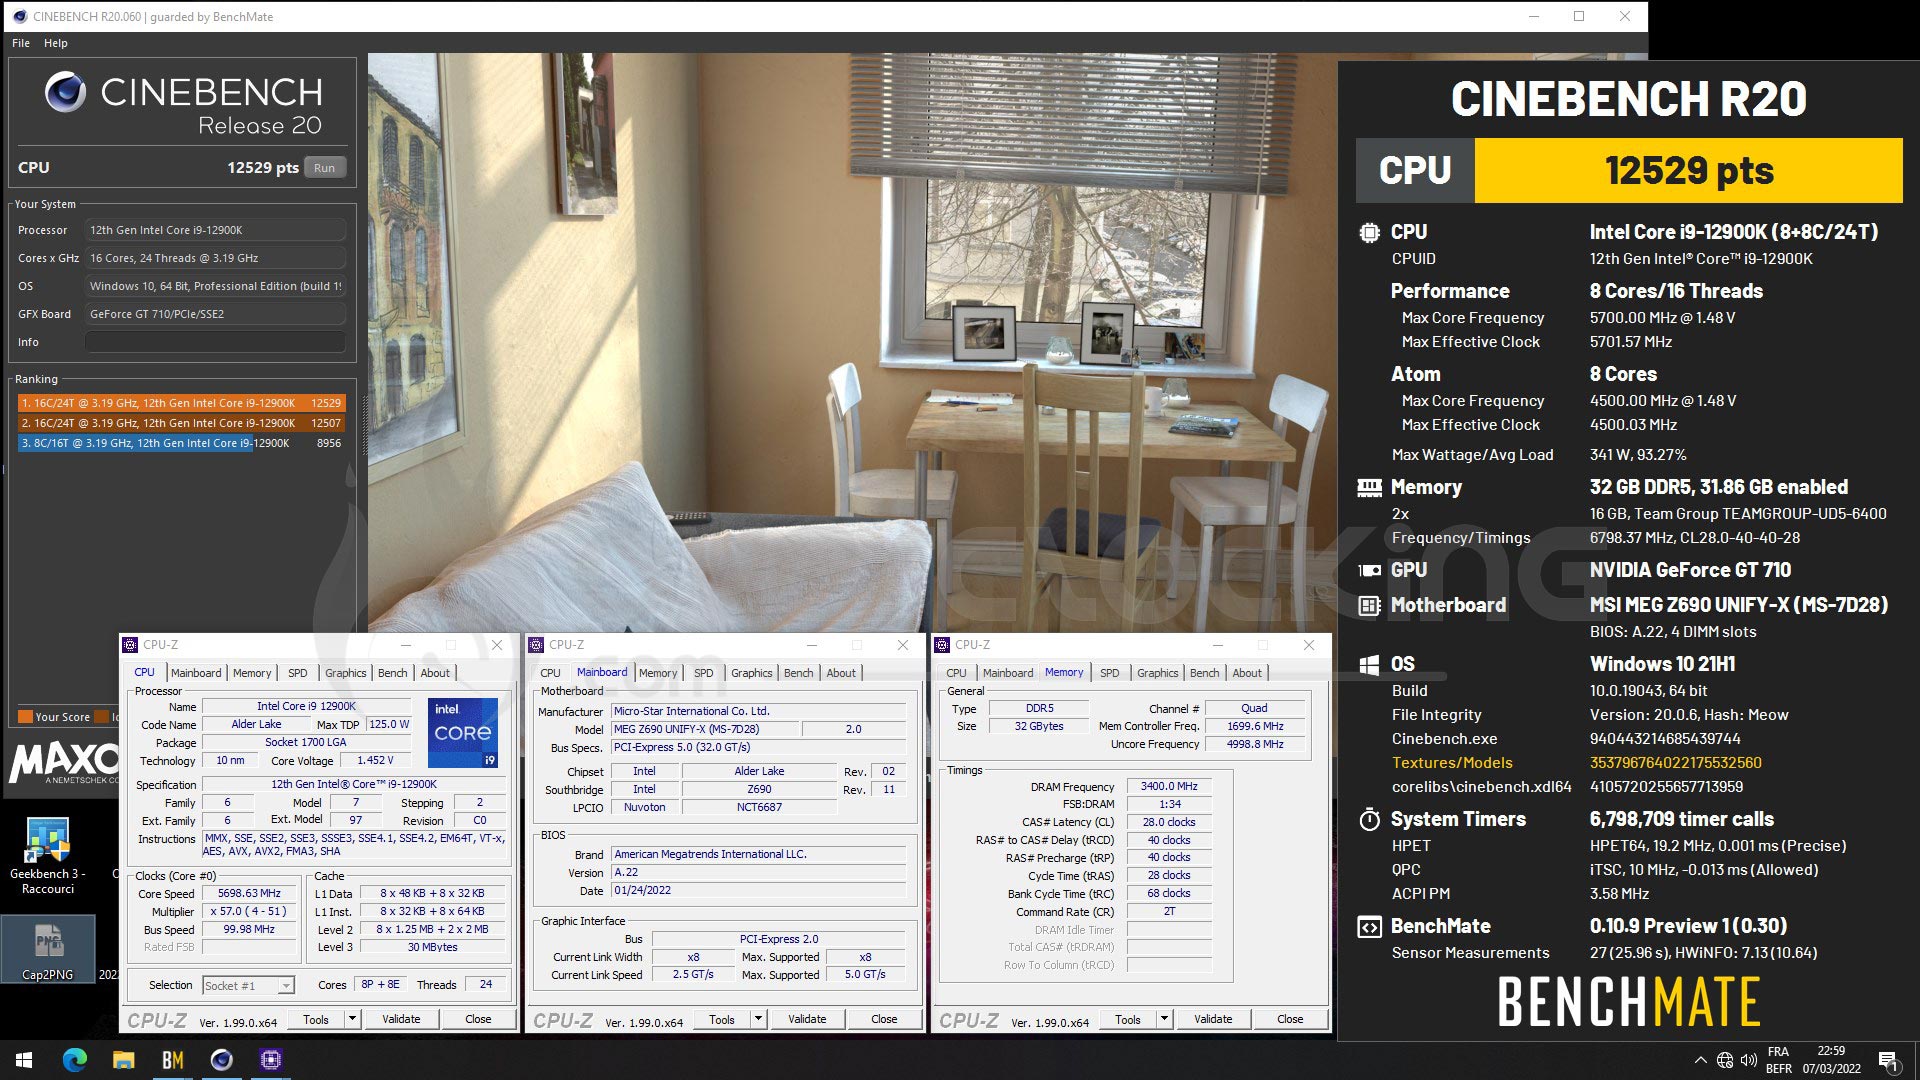The width and height of the screenshot is (1920, 1080).
Task: Open the CPU tab in the middle CPU-Z window
Action: pyautogui.click(x=551, y=673)
